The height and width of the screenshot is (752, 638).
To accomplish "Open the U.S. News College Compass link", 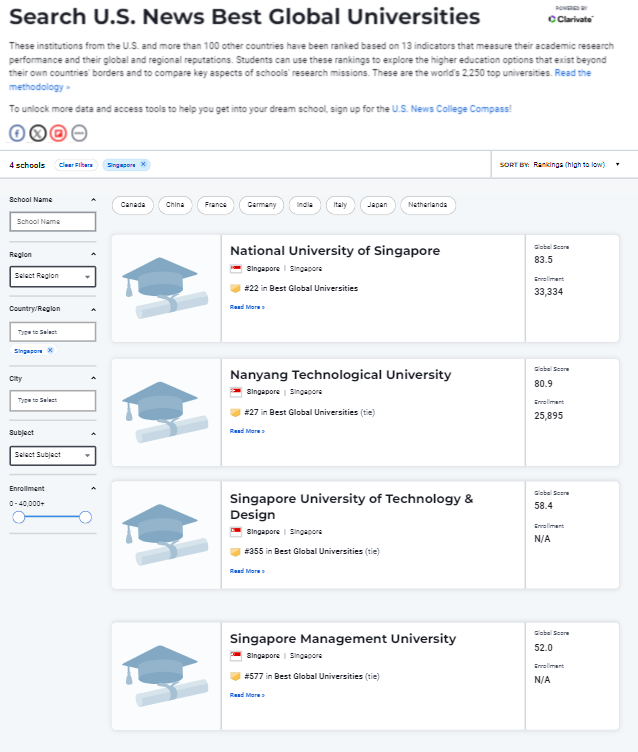I will [x=450, y=109].
